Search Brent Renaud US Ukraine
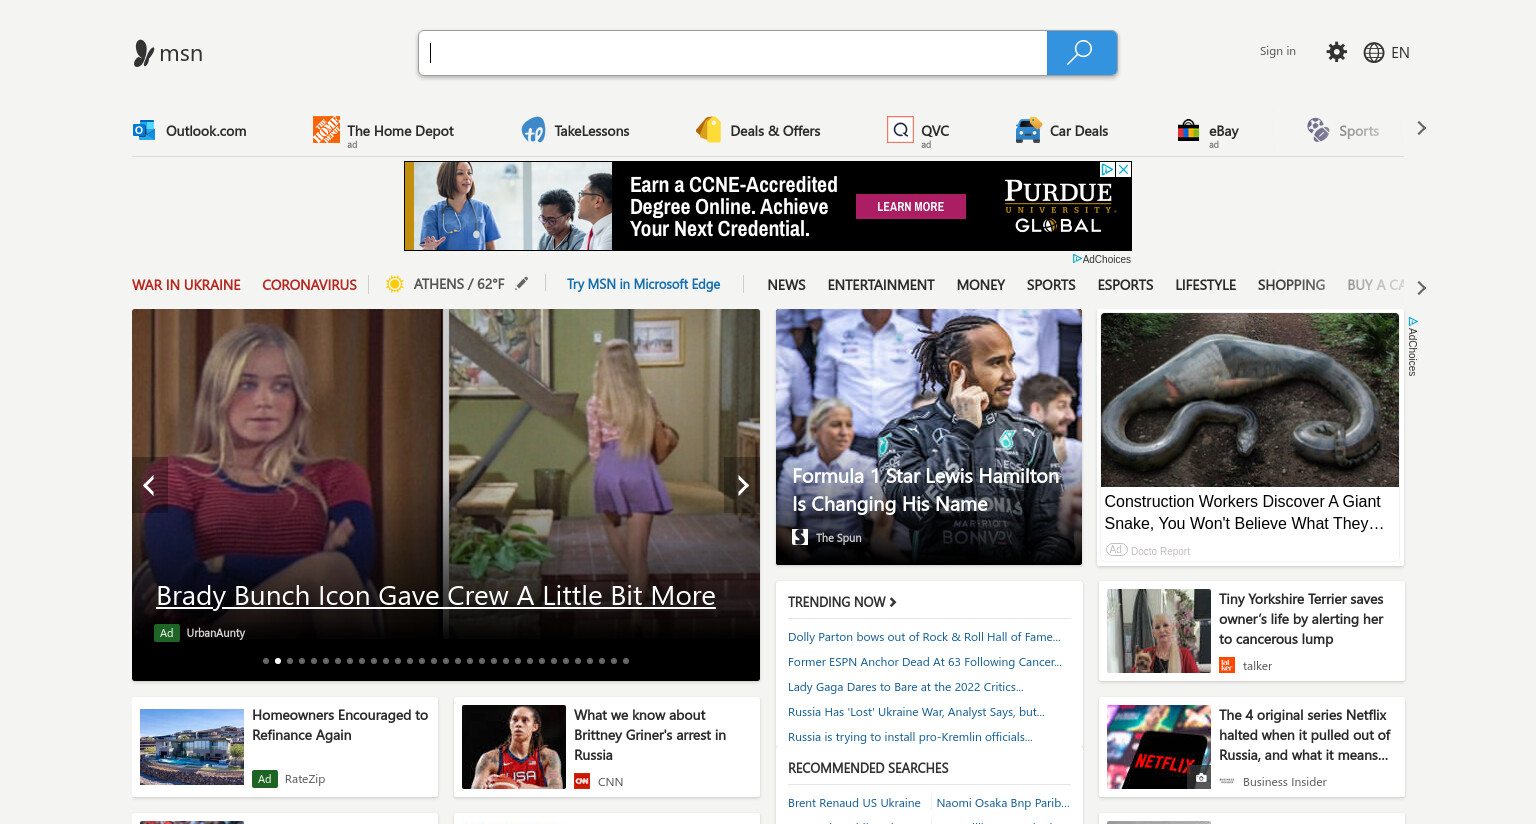 (854, 803)
